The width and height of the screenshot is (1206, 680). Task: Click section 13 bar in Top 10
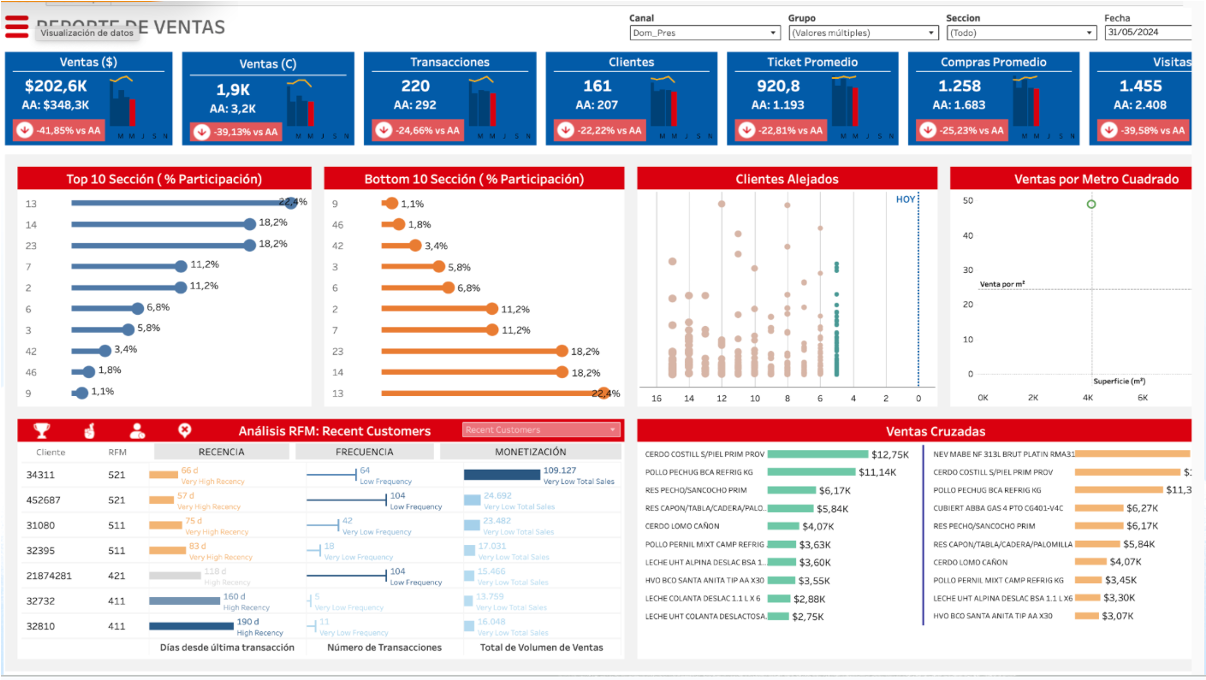click(180, 203)
